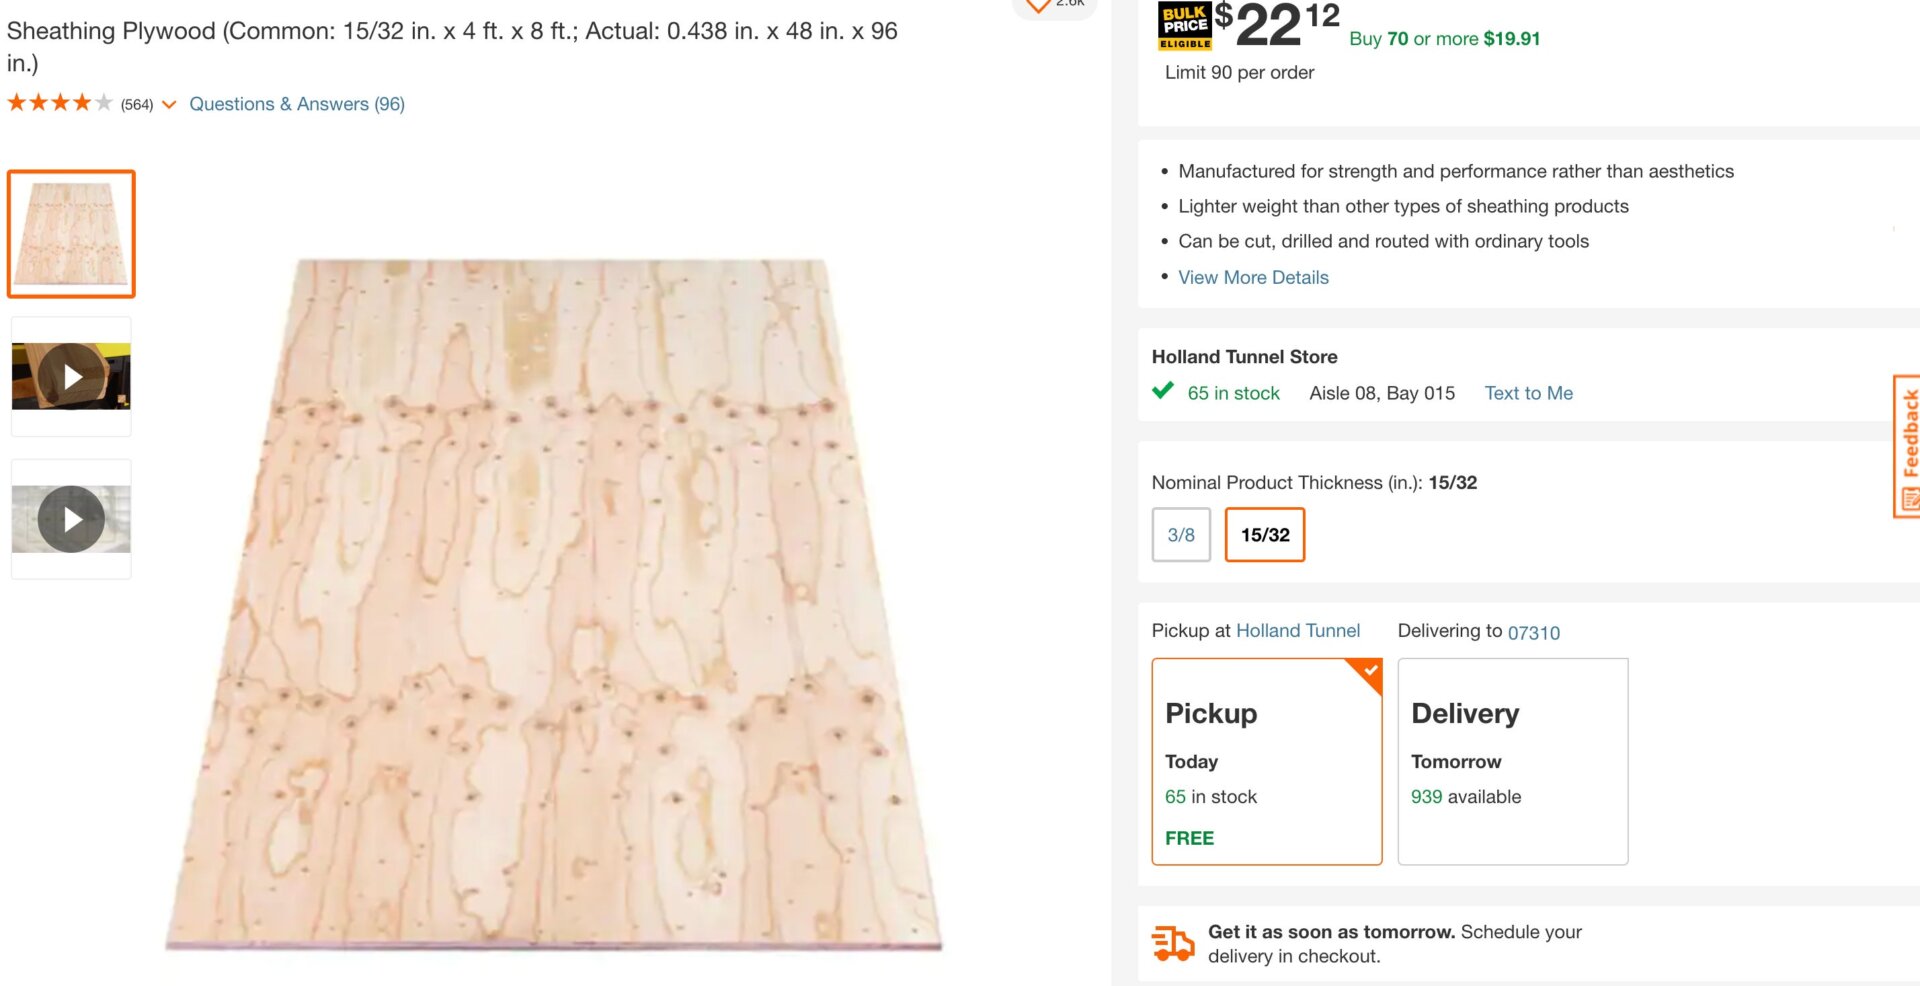Choose the Pickup fulfillment option

click(1266, 761)
